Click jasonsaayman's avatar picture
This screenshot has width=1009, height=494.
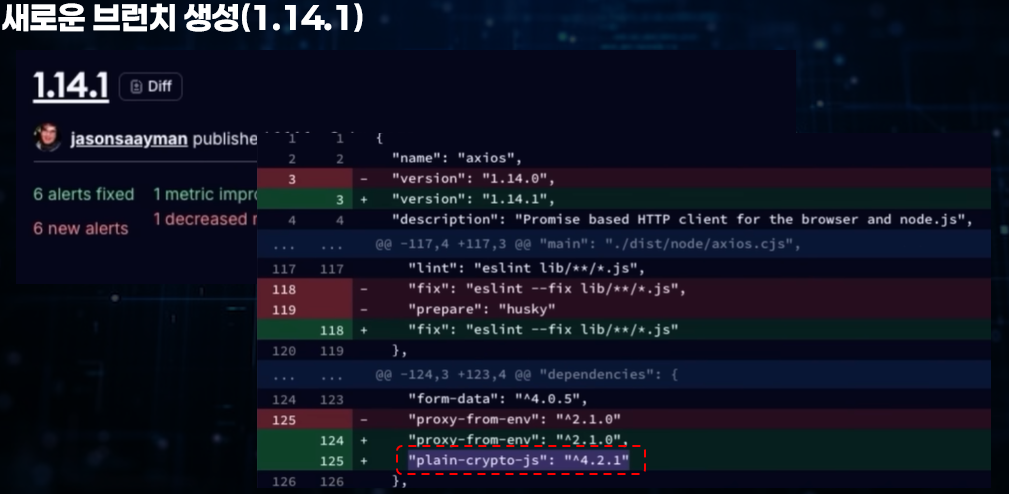coord(48,138)
